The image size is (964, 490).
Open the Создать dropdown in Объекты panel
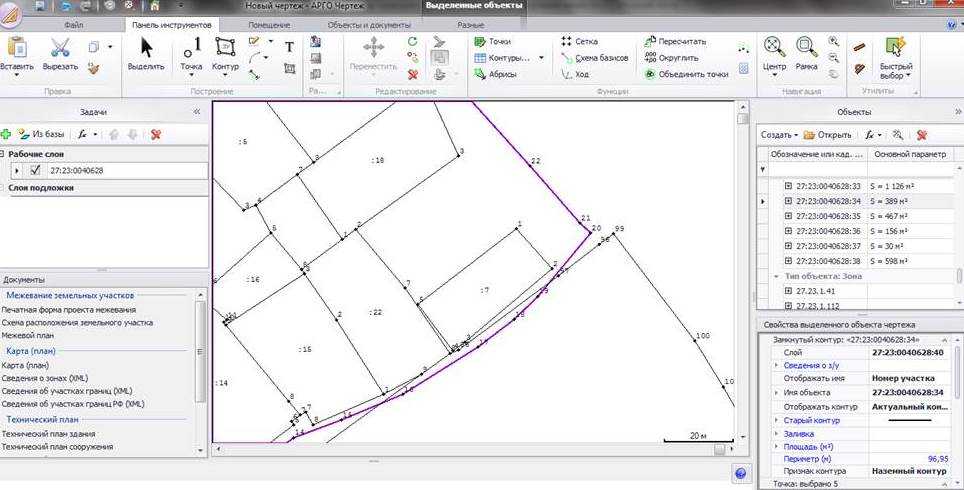tap(779, 134)
